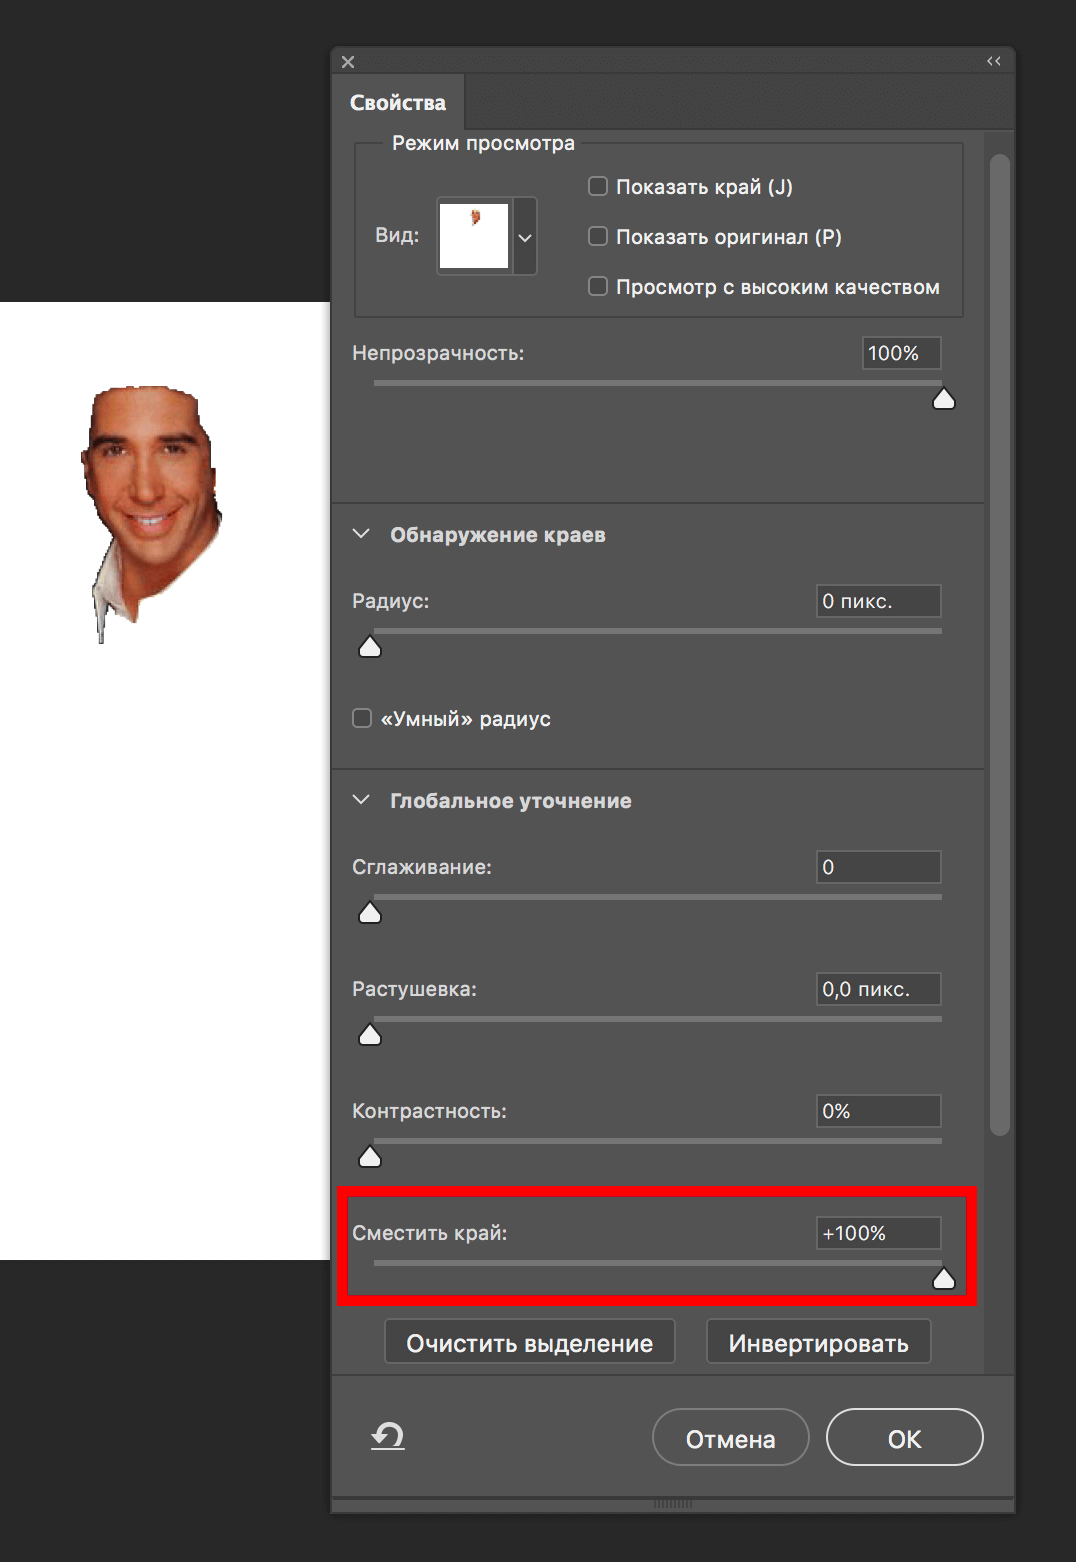Toggle the «Умный» радиус checkbox

pos(361,718)
